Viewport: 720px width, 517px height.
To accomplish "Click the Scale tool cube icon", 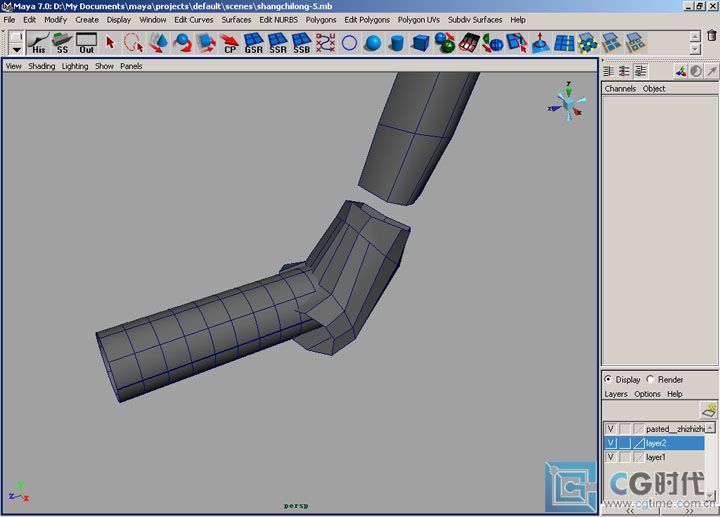I will 206,43.
